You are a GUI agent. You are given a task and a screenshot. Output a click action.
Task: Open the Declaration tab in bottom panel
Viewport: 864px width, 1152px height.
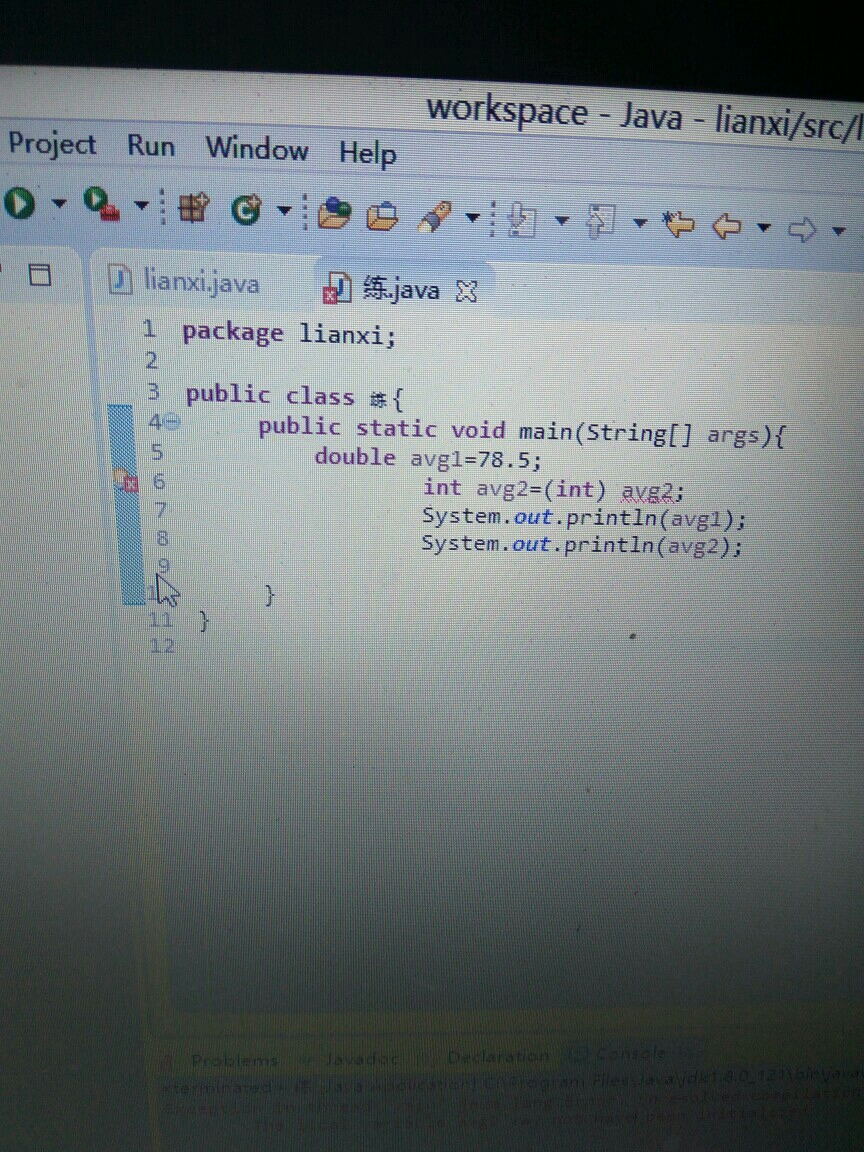497,1056
